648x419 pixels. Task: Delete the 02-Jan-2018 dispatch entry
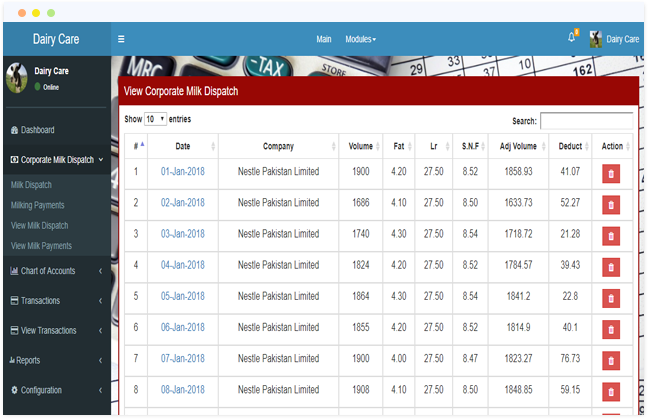[611, 205]
